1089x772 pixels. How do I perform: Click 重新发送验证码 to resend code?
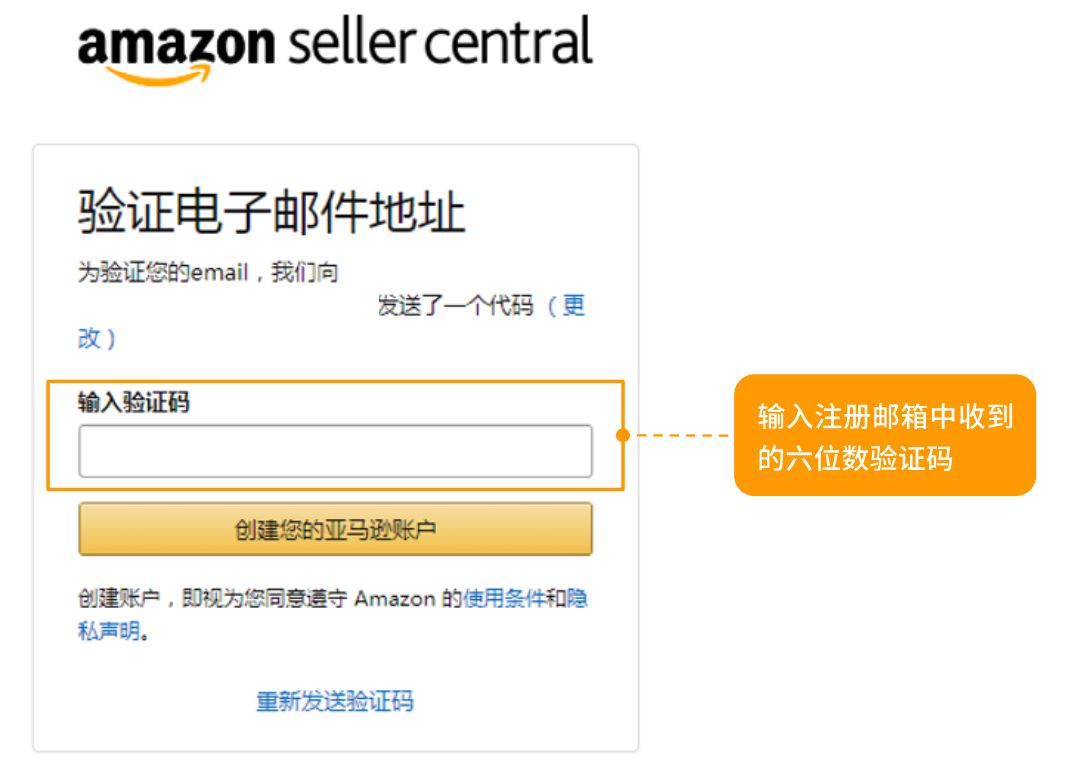tap(335, 701)
